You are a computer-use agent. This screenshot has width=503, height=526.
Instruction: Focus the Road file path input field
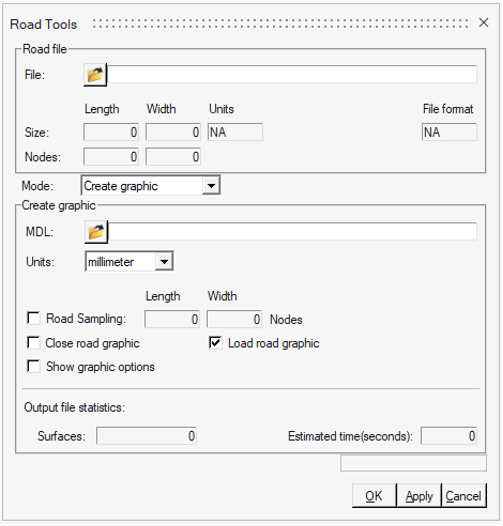click(292, 74)
